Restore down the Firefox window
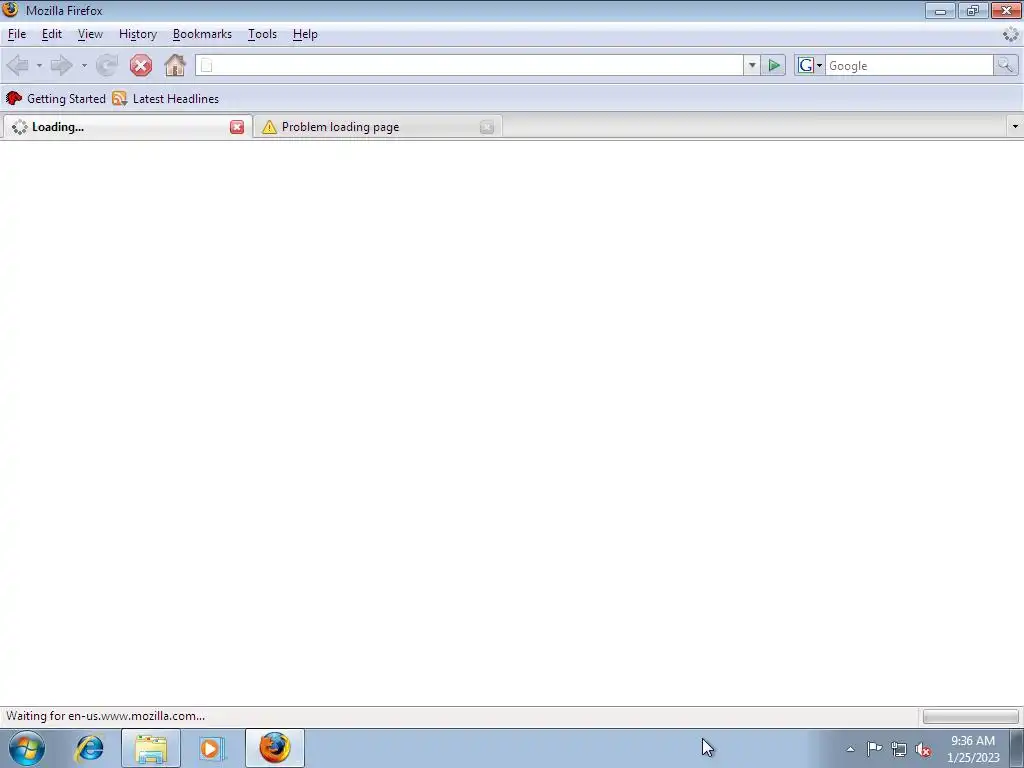The image size is (1024, 768). pos(973,10)
